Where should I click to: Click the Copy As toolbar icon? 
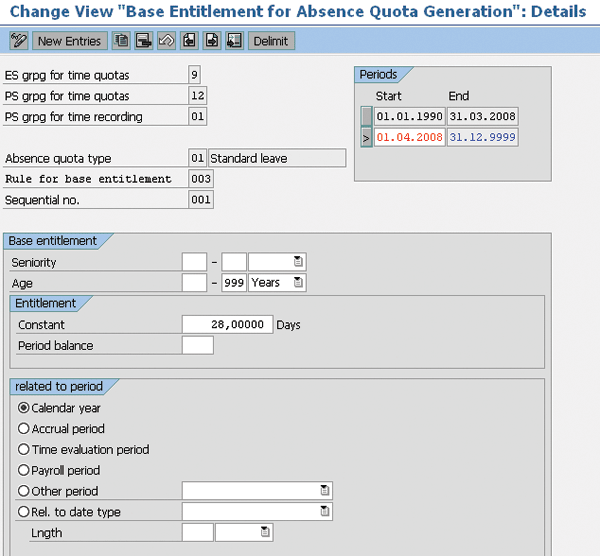click(x=121, y=41)
